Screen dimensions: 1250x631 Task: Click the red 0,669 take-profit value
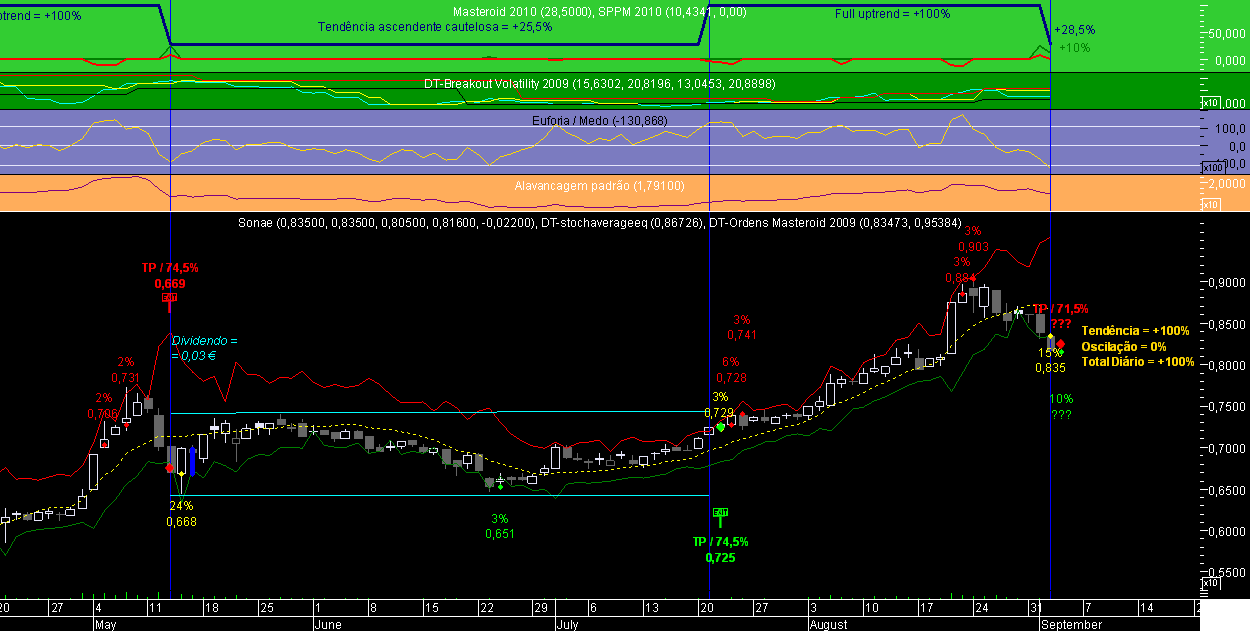point(169,284)
